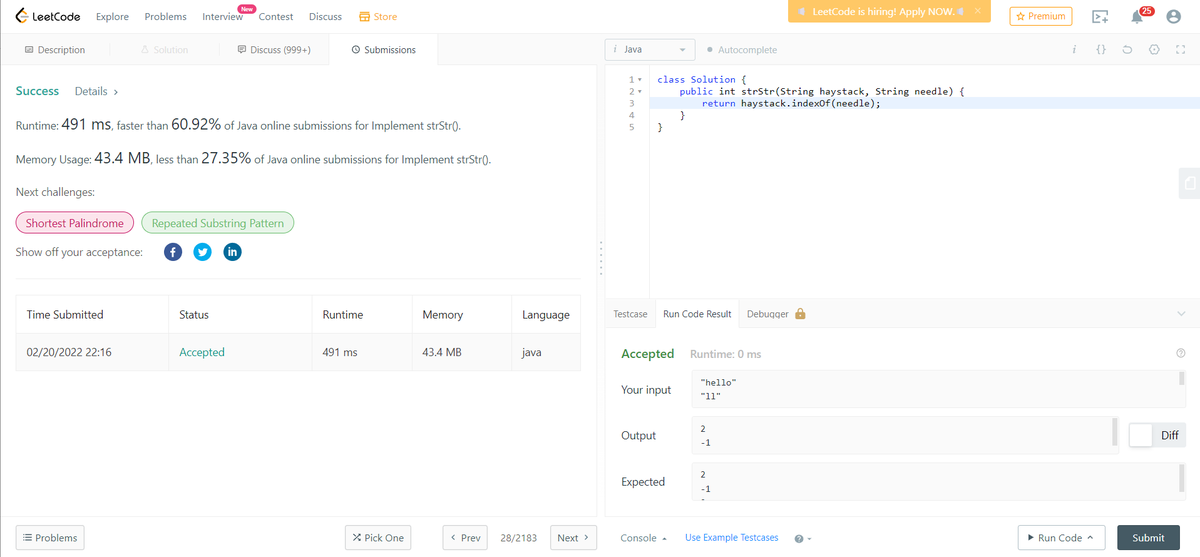Open notifications bell
The height and width of the screenshot is (557, 1200).
(x=1137, y=17)
